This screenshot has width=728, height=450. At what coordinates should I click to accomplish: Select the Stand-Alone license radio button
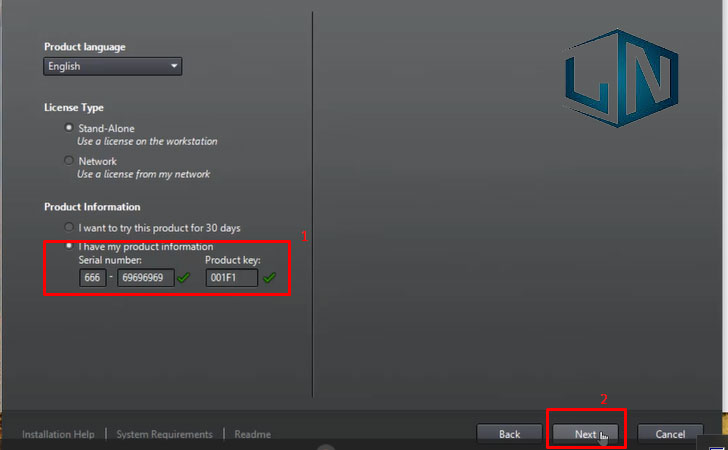coord(69,127)
